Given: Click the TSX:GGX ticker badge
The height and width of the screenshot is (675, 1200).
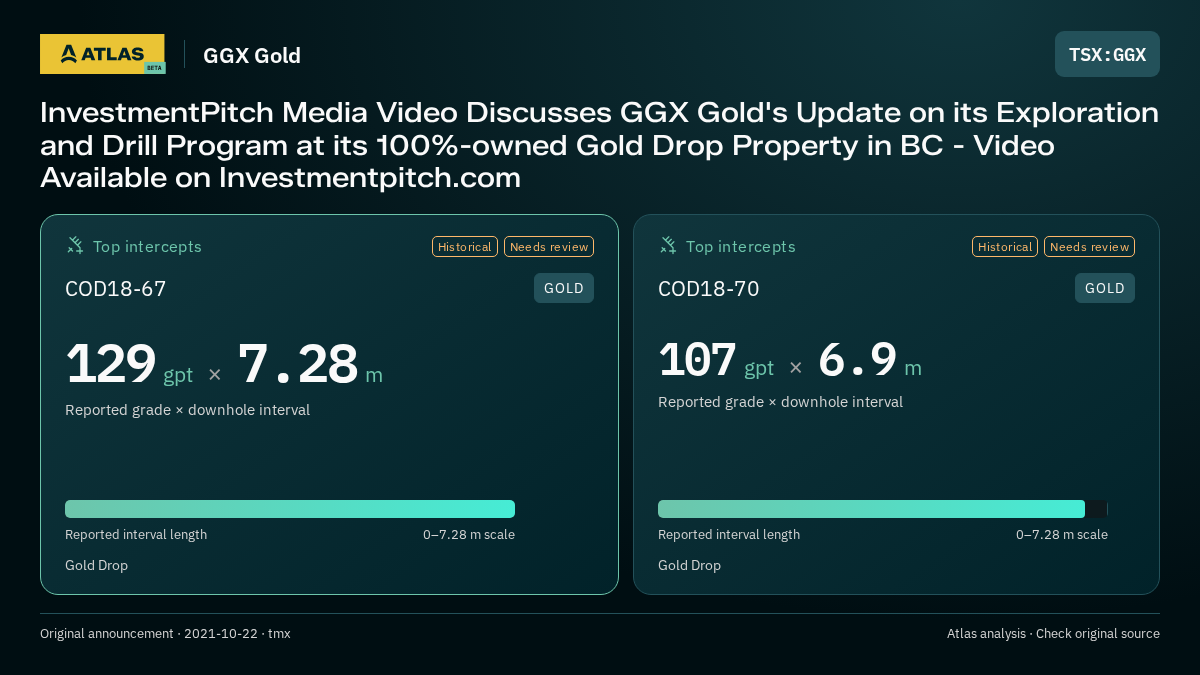Looking at the screenshot, I should coord(1107,54).
